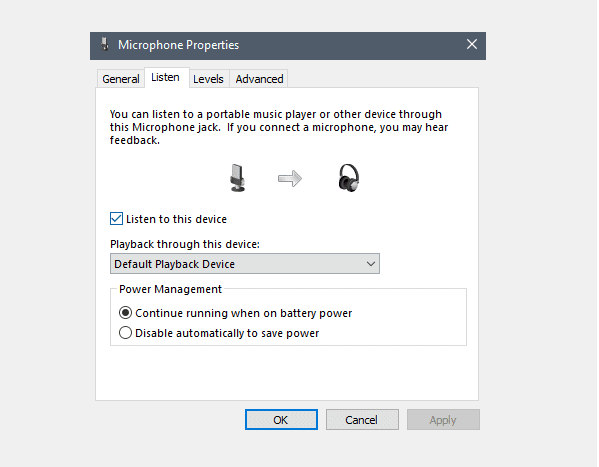Image resolution: width=599 pixels, height=467 pixels.
Task: Click the microphone device image
Action: [237, 178]
